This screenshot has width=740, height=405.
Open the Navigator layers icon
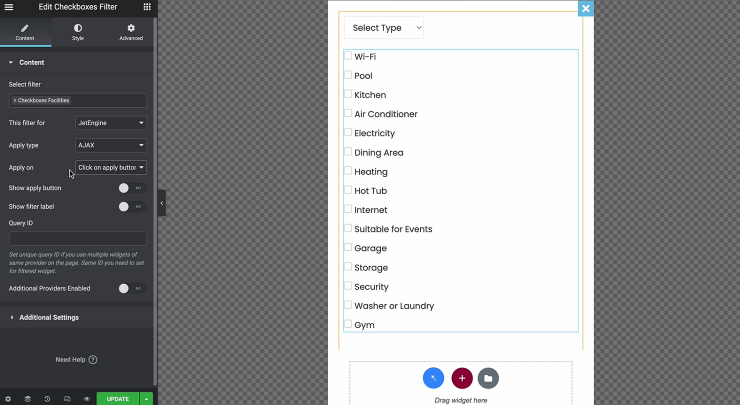[x=28, y=399]
